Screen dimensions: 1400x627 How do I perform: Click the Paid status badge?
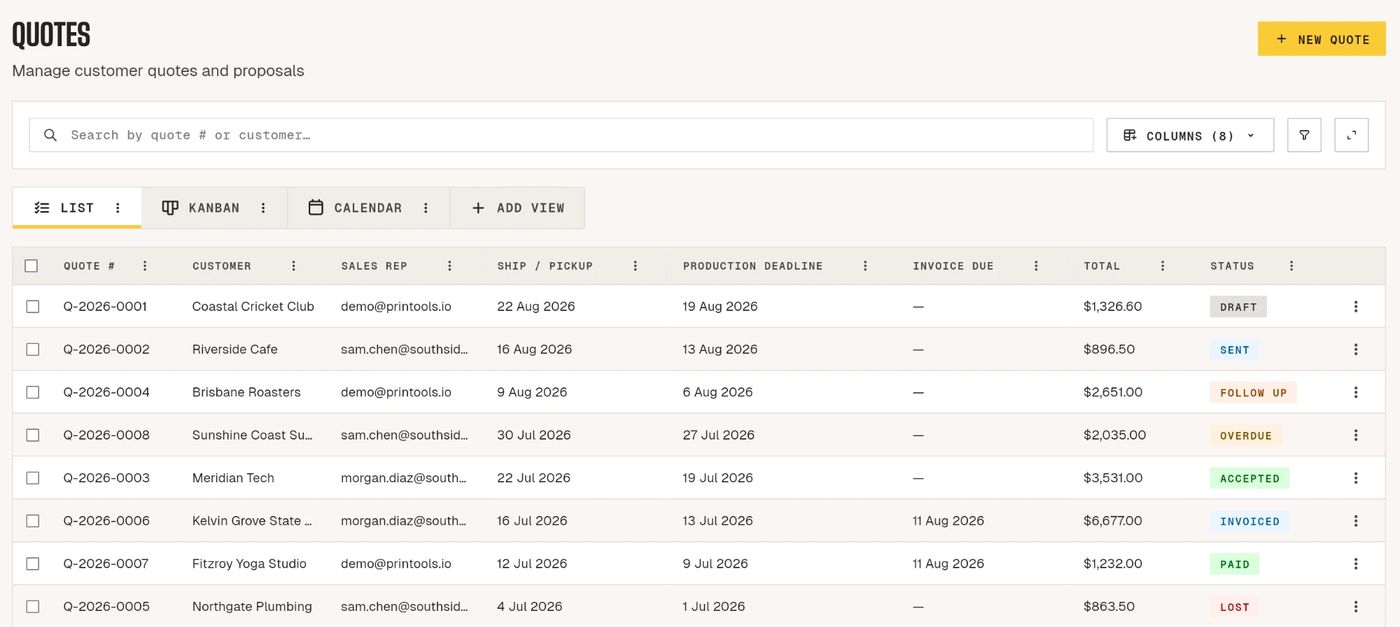click(1235, 564)
